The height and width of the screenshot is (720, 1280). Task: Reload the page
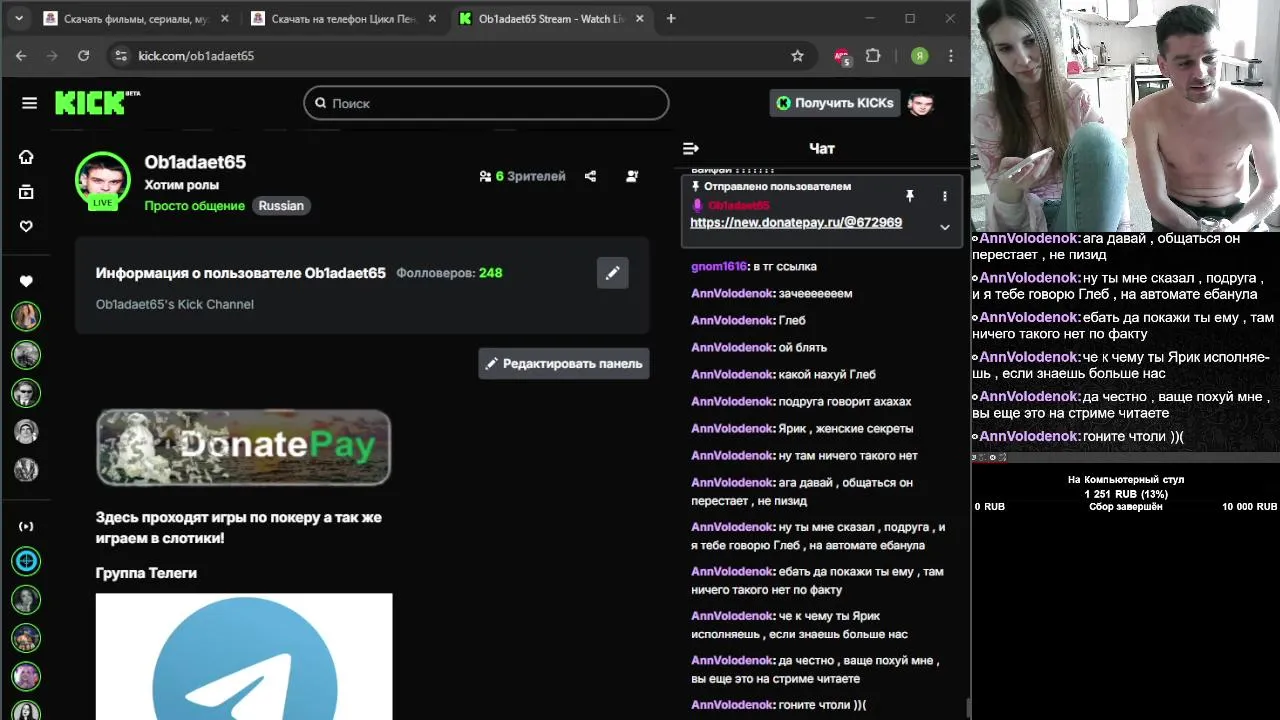tap(83, 56)
